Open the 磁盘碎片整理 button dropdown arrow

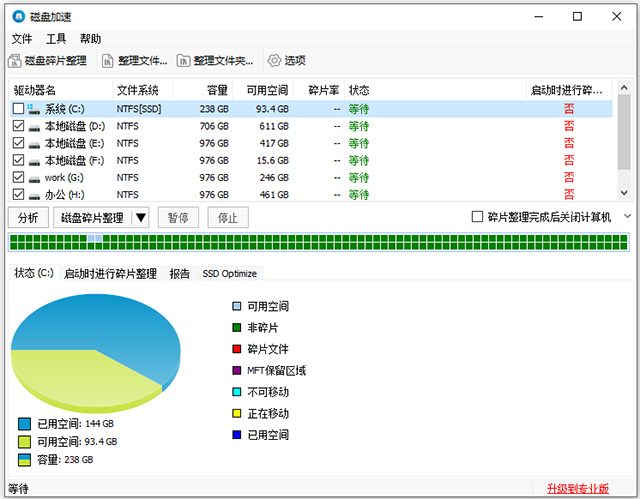pos(141,217)
